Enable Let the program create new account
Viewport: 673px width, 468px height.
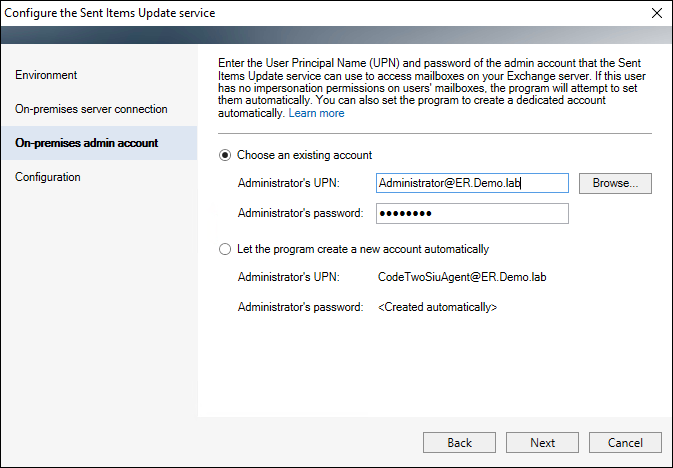click(x=225, y=249)
